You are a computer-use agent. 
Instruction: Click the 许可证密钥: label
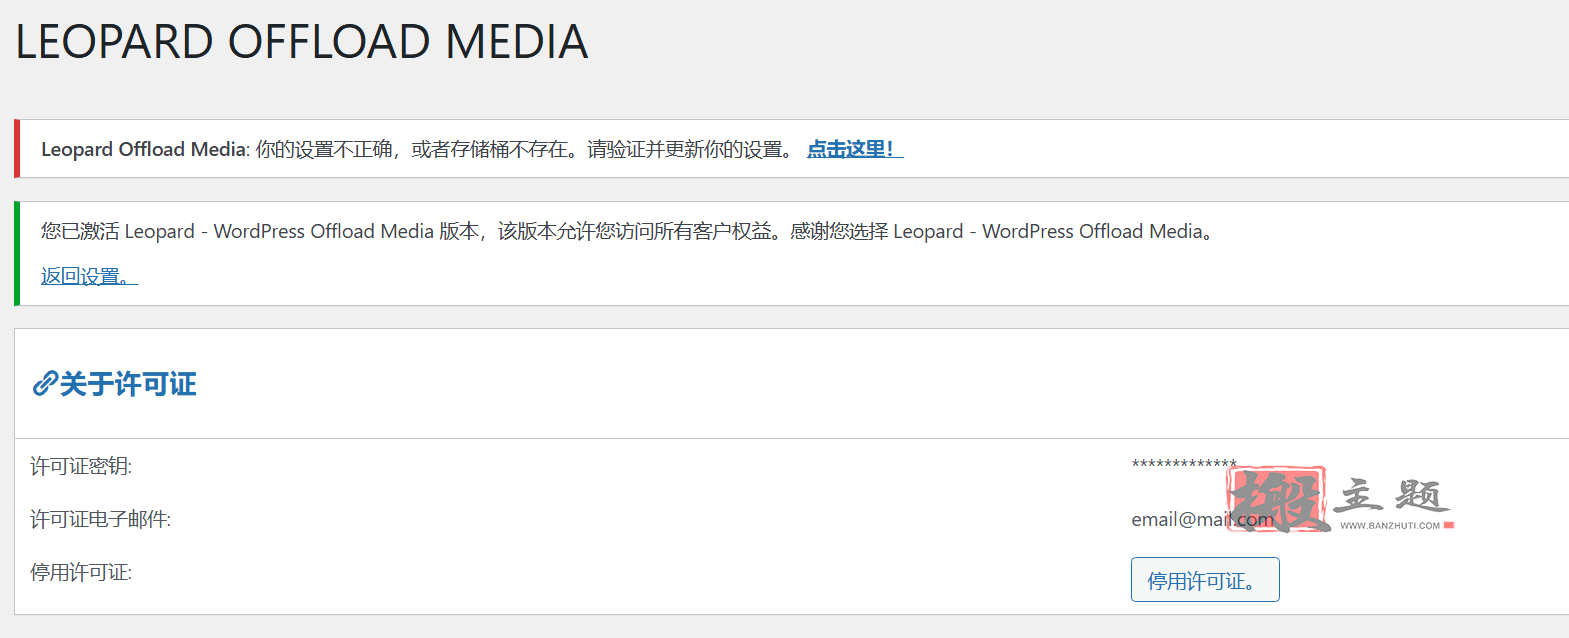coord(81,466)
